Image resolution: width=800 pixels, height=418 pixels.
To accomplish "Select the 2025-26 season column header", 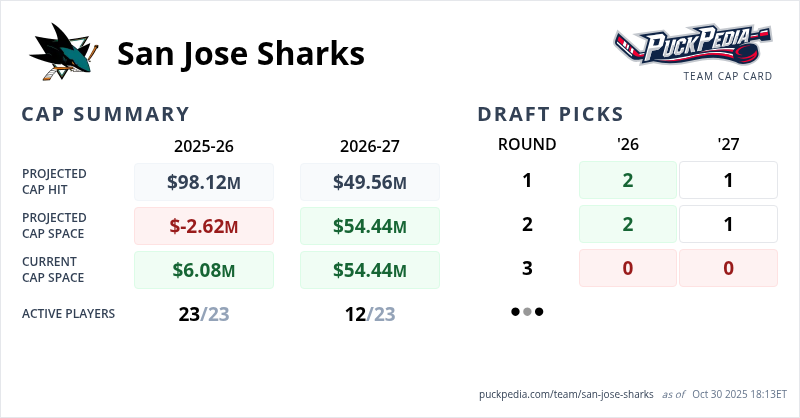I will pos(204,145).
